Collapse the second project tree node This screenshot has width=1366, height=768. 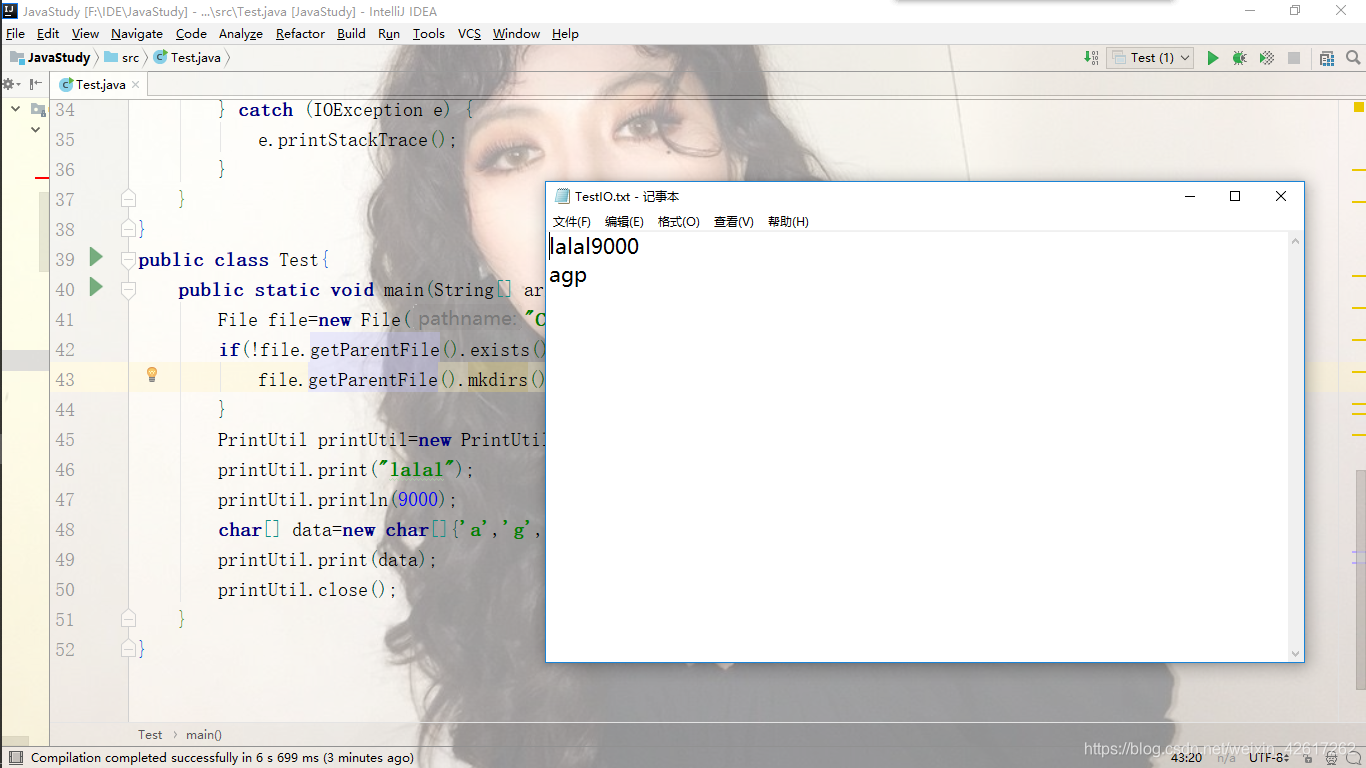[36, 129]
